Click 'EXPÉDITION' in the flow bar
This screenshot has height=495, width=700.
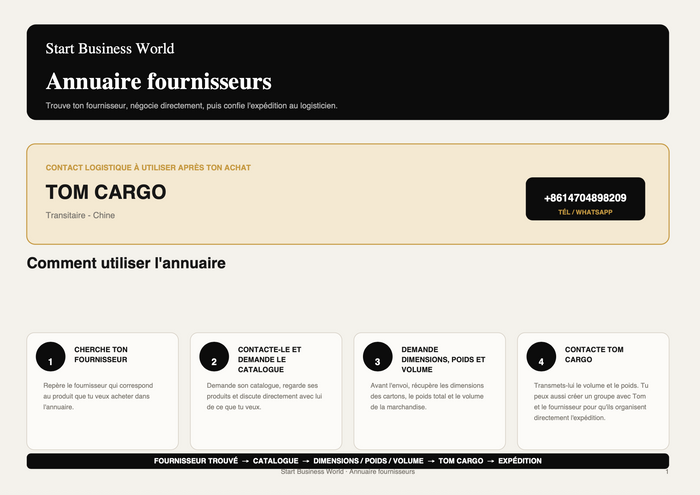[x=520, y=461]
